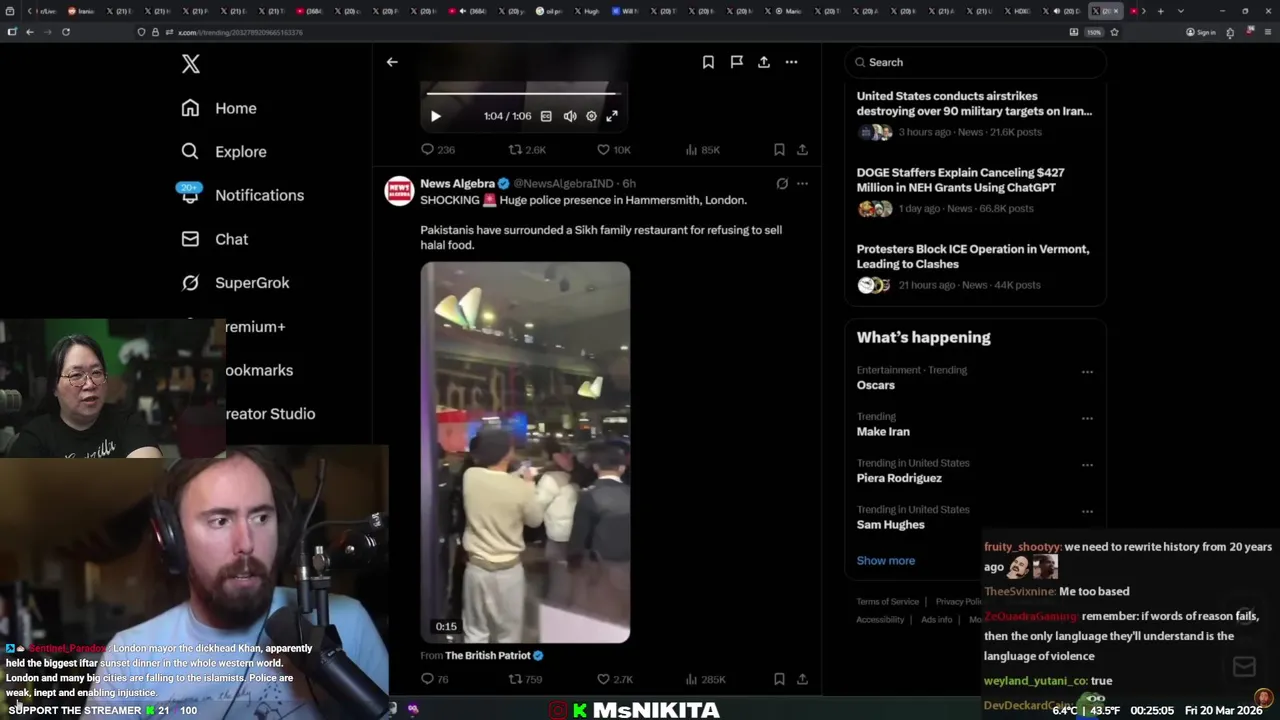Open messages drawer envelope icon
Screen dimensions: 1280x720
1244,667
